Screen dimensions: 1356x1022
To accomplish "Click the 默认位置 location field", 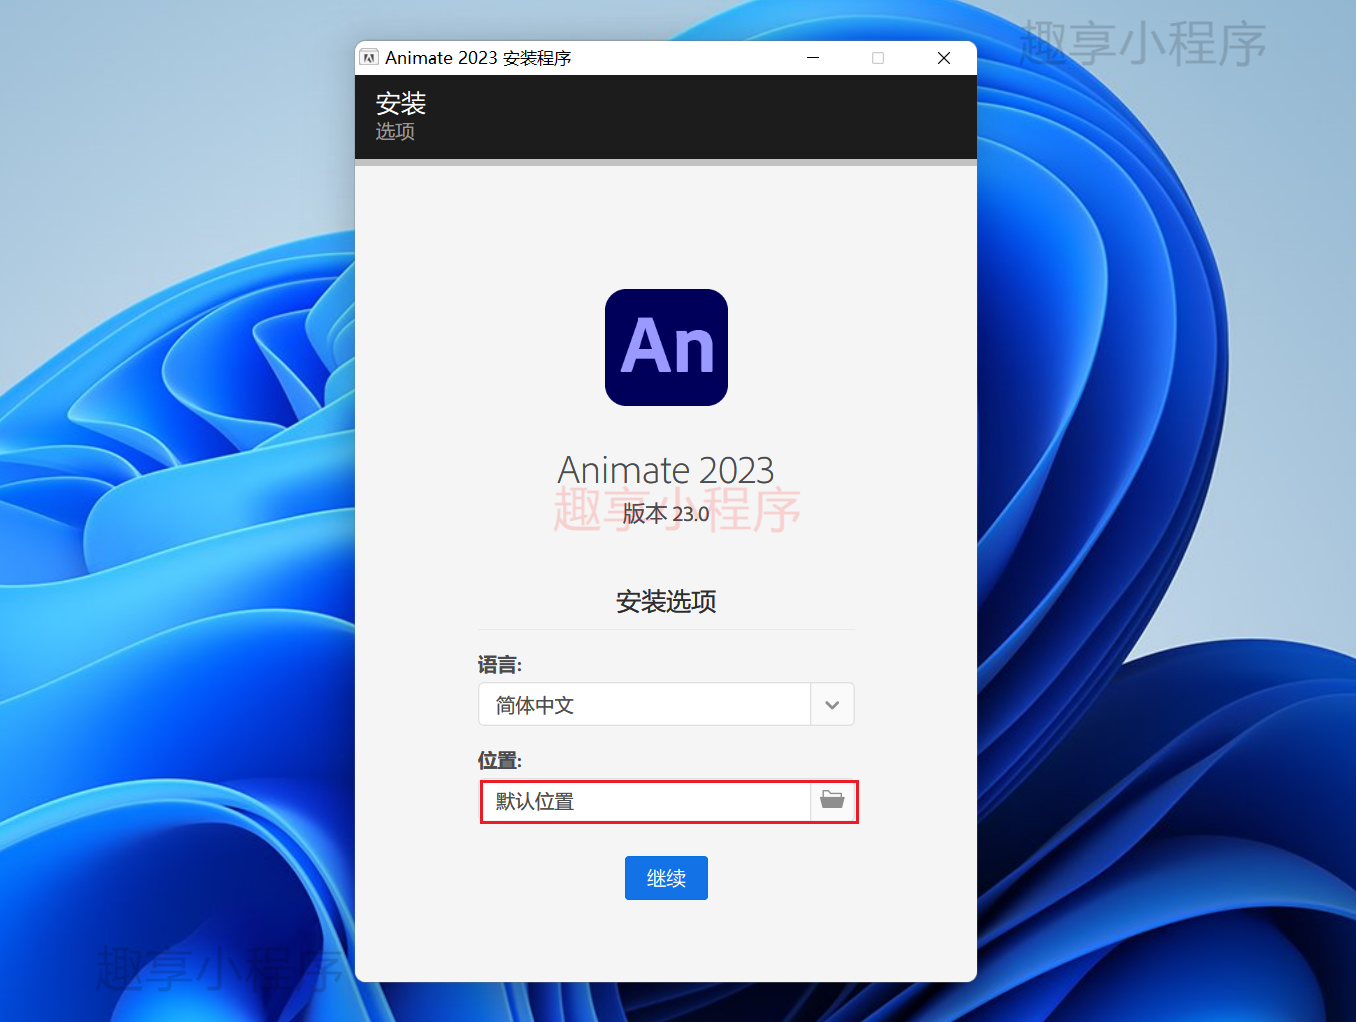I will (646, 801).
